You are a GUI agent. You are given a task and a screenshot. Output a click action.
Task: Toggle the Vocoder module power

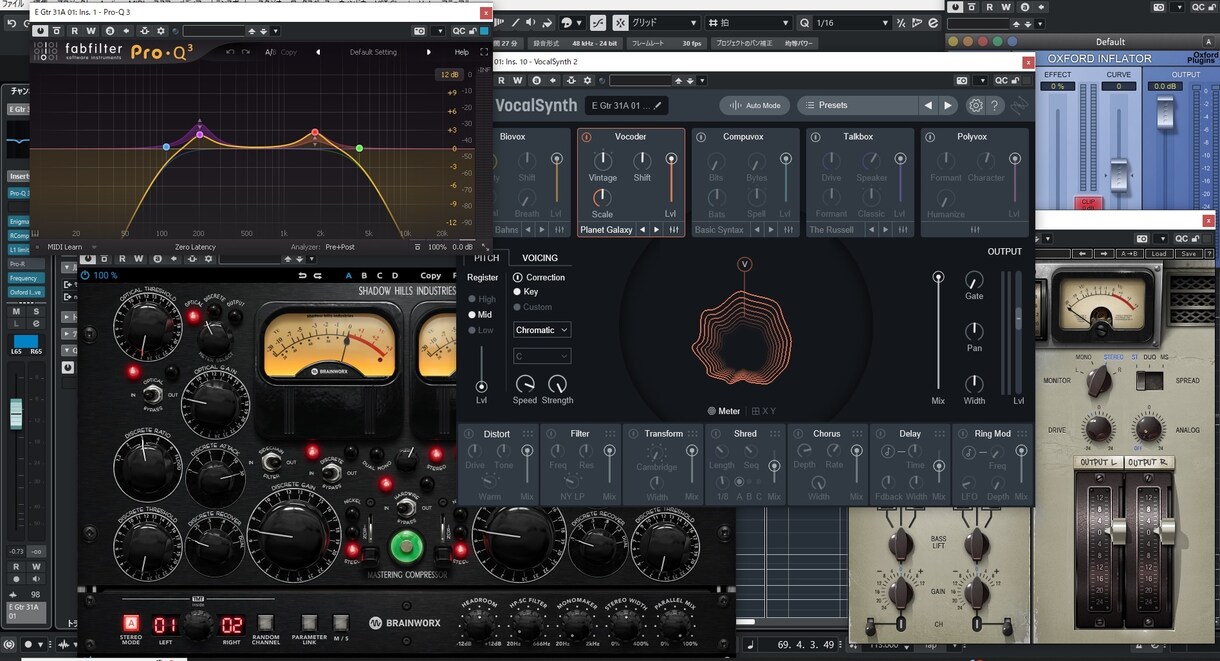[587, 136]
